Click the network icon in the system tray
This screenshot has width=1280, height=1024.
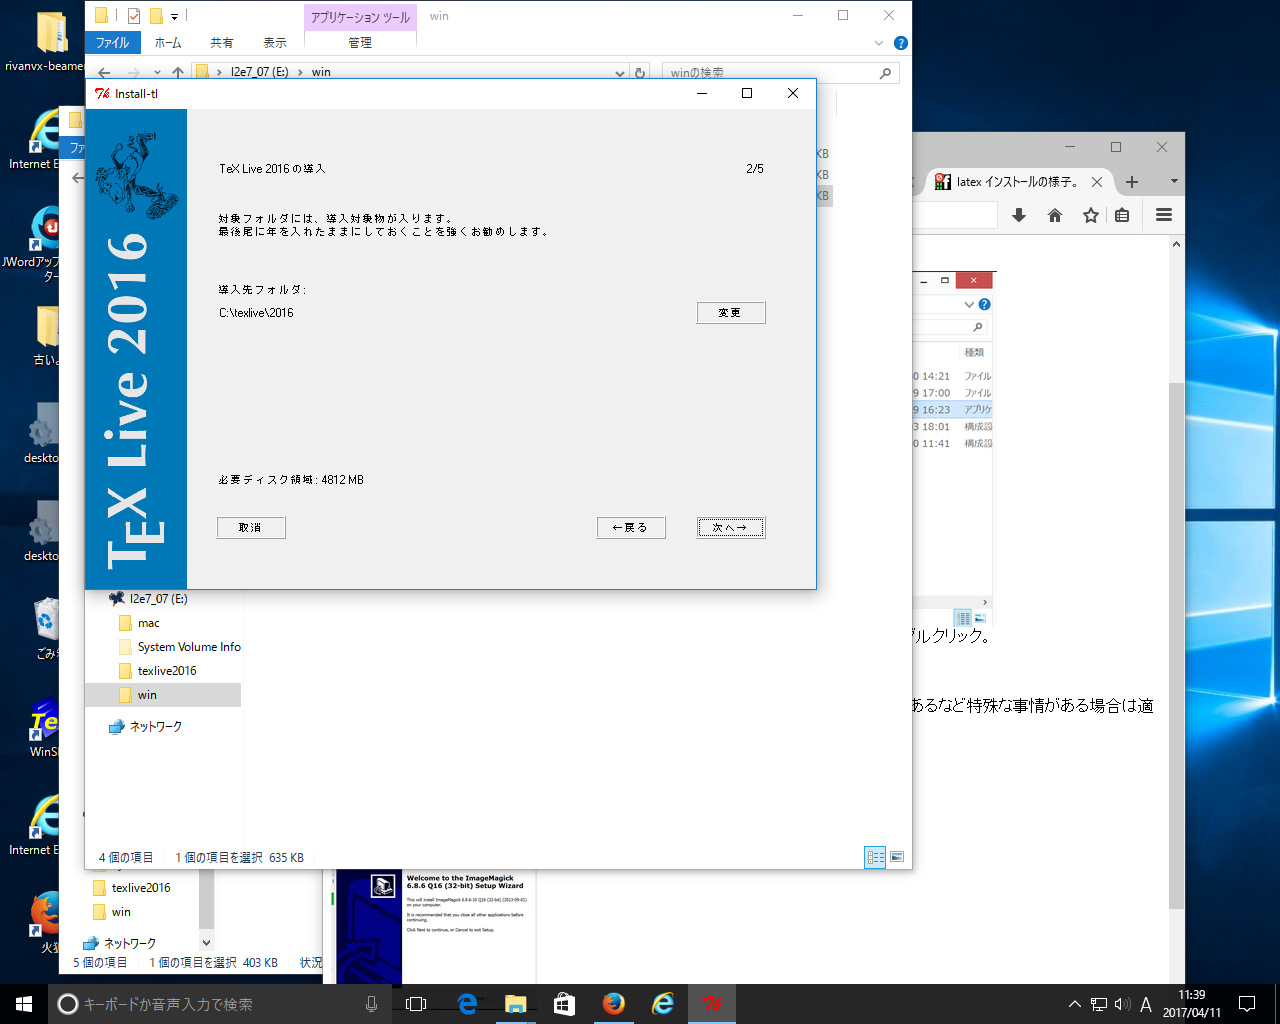pyautogui.click(x=1099, y=1004)
